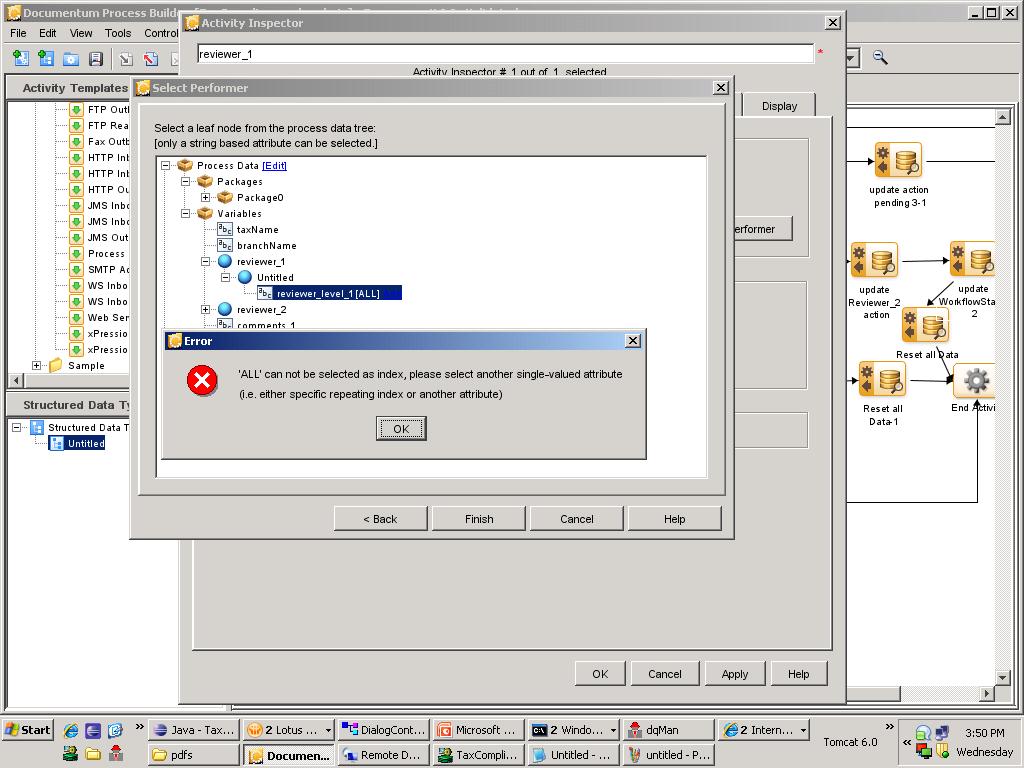Expand the Package0 node
Image resolution: width=1024 pixels, height=768 pixels.
(x=205, y=197)
